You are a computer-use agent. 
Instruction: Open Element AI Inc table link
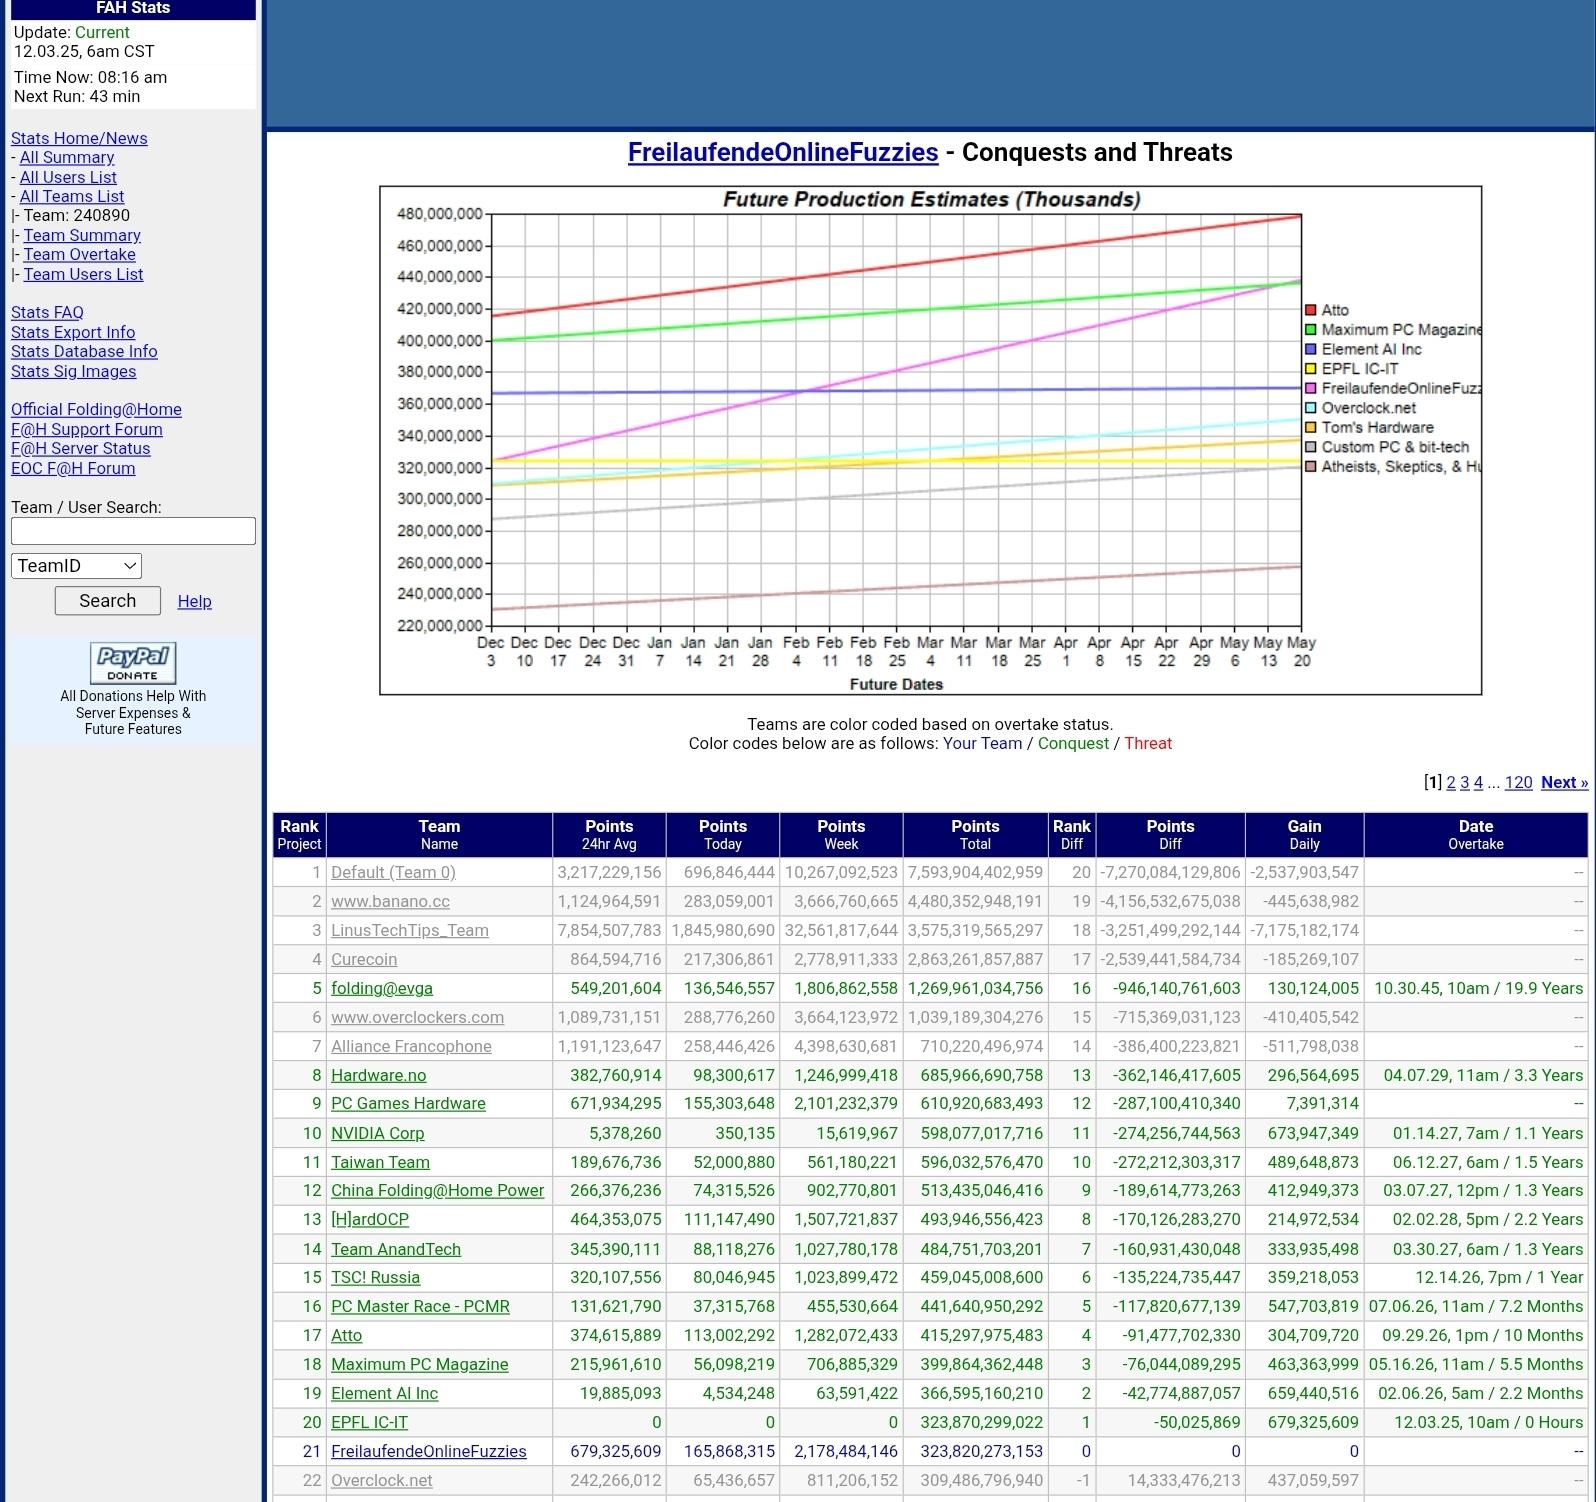[384, 1393]
